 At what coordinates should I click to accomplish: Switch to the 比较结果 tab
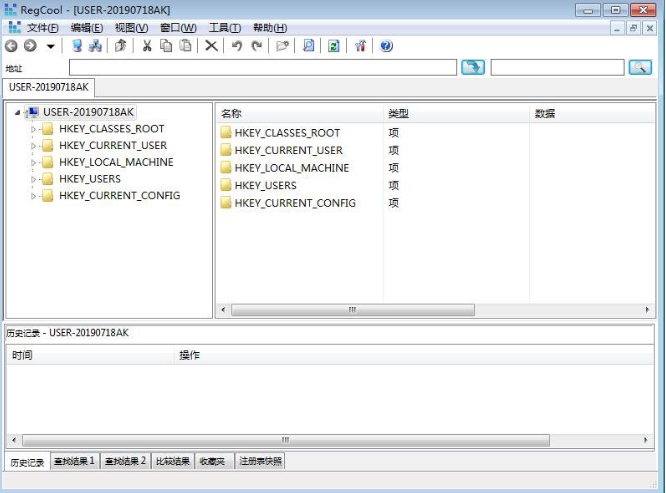click(172, 461)
